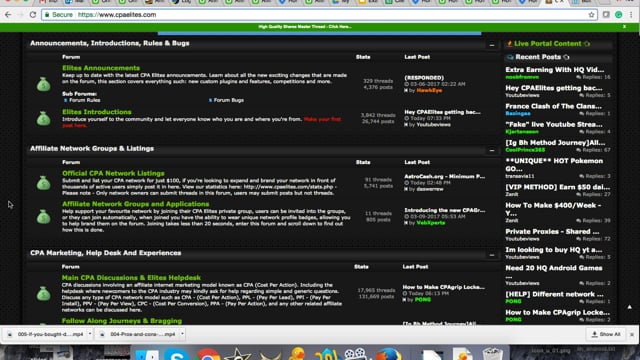Image resolution: width=640 pixels, height=360 pixels.
Task: Open recent post '**UNIQUE** HOT Pokemon GO...'
Action: (554, 165)
